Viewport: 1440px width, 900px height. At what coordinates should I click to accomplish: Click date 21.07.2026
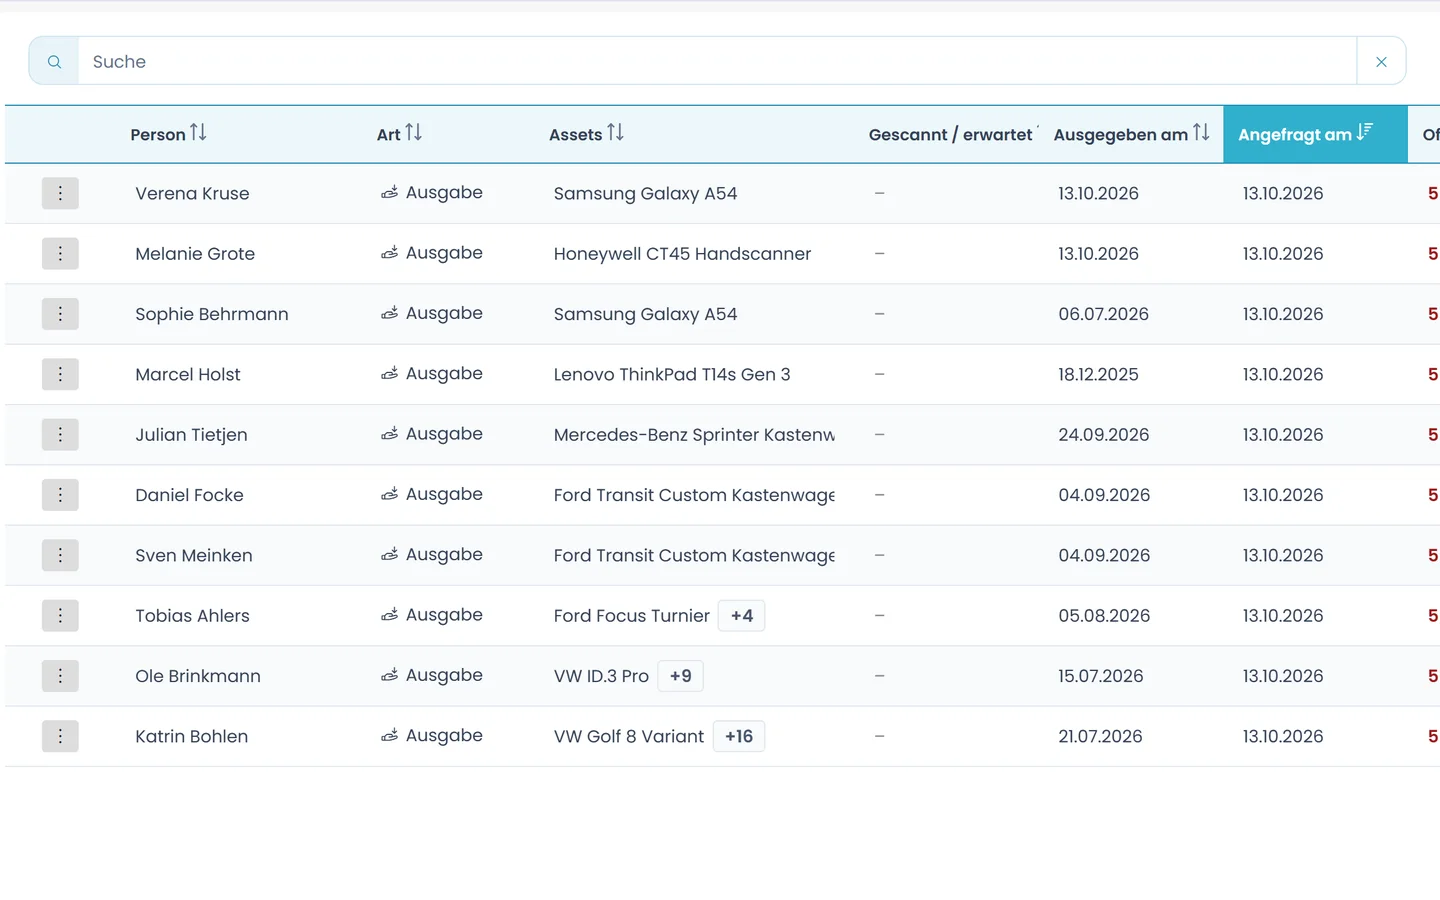(1100, 736)
